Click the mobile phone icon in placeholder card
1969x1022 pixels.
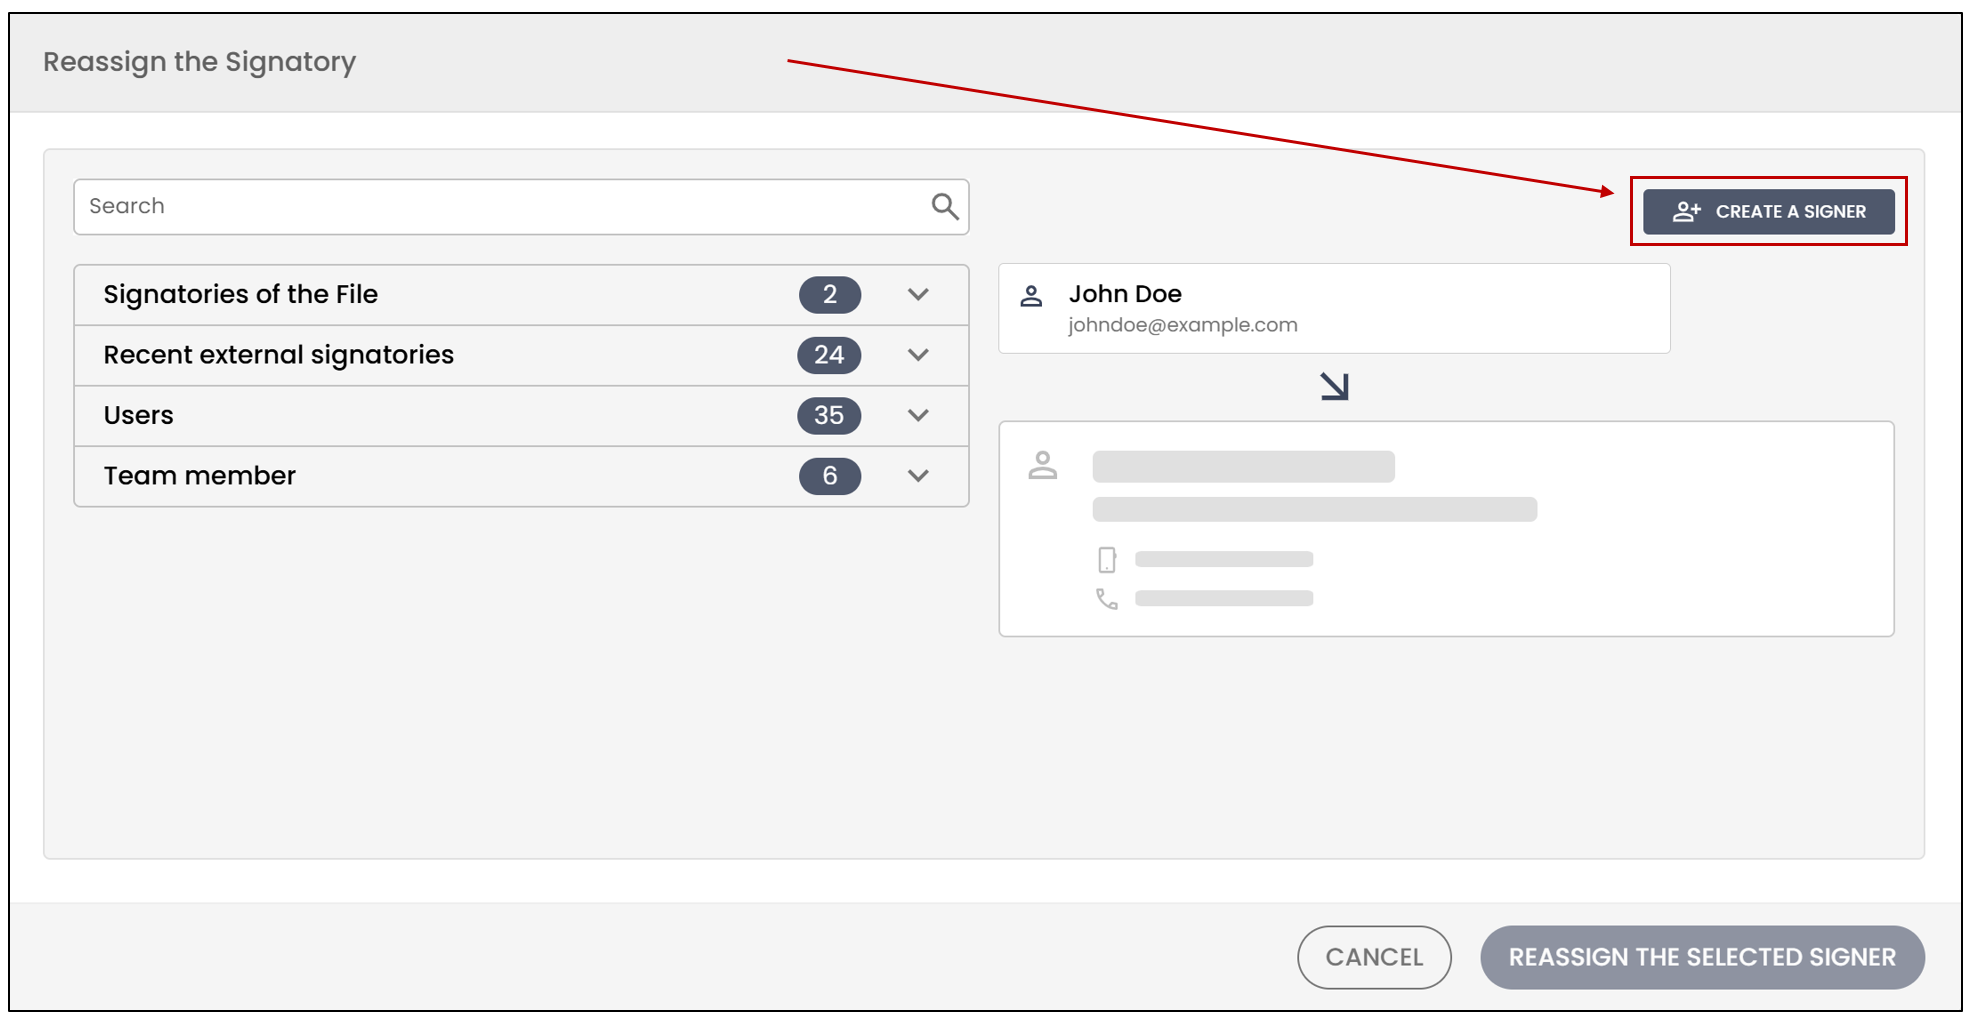[1106, 560]
